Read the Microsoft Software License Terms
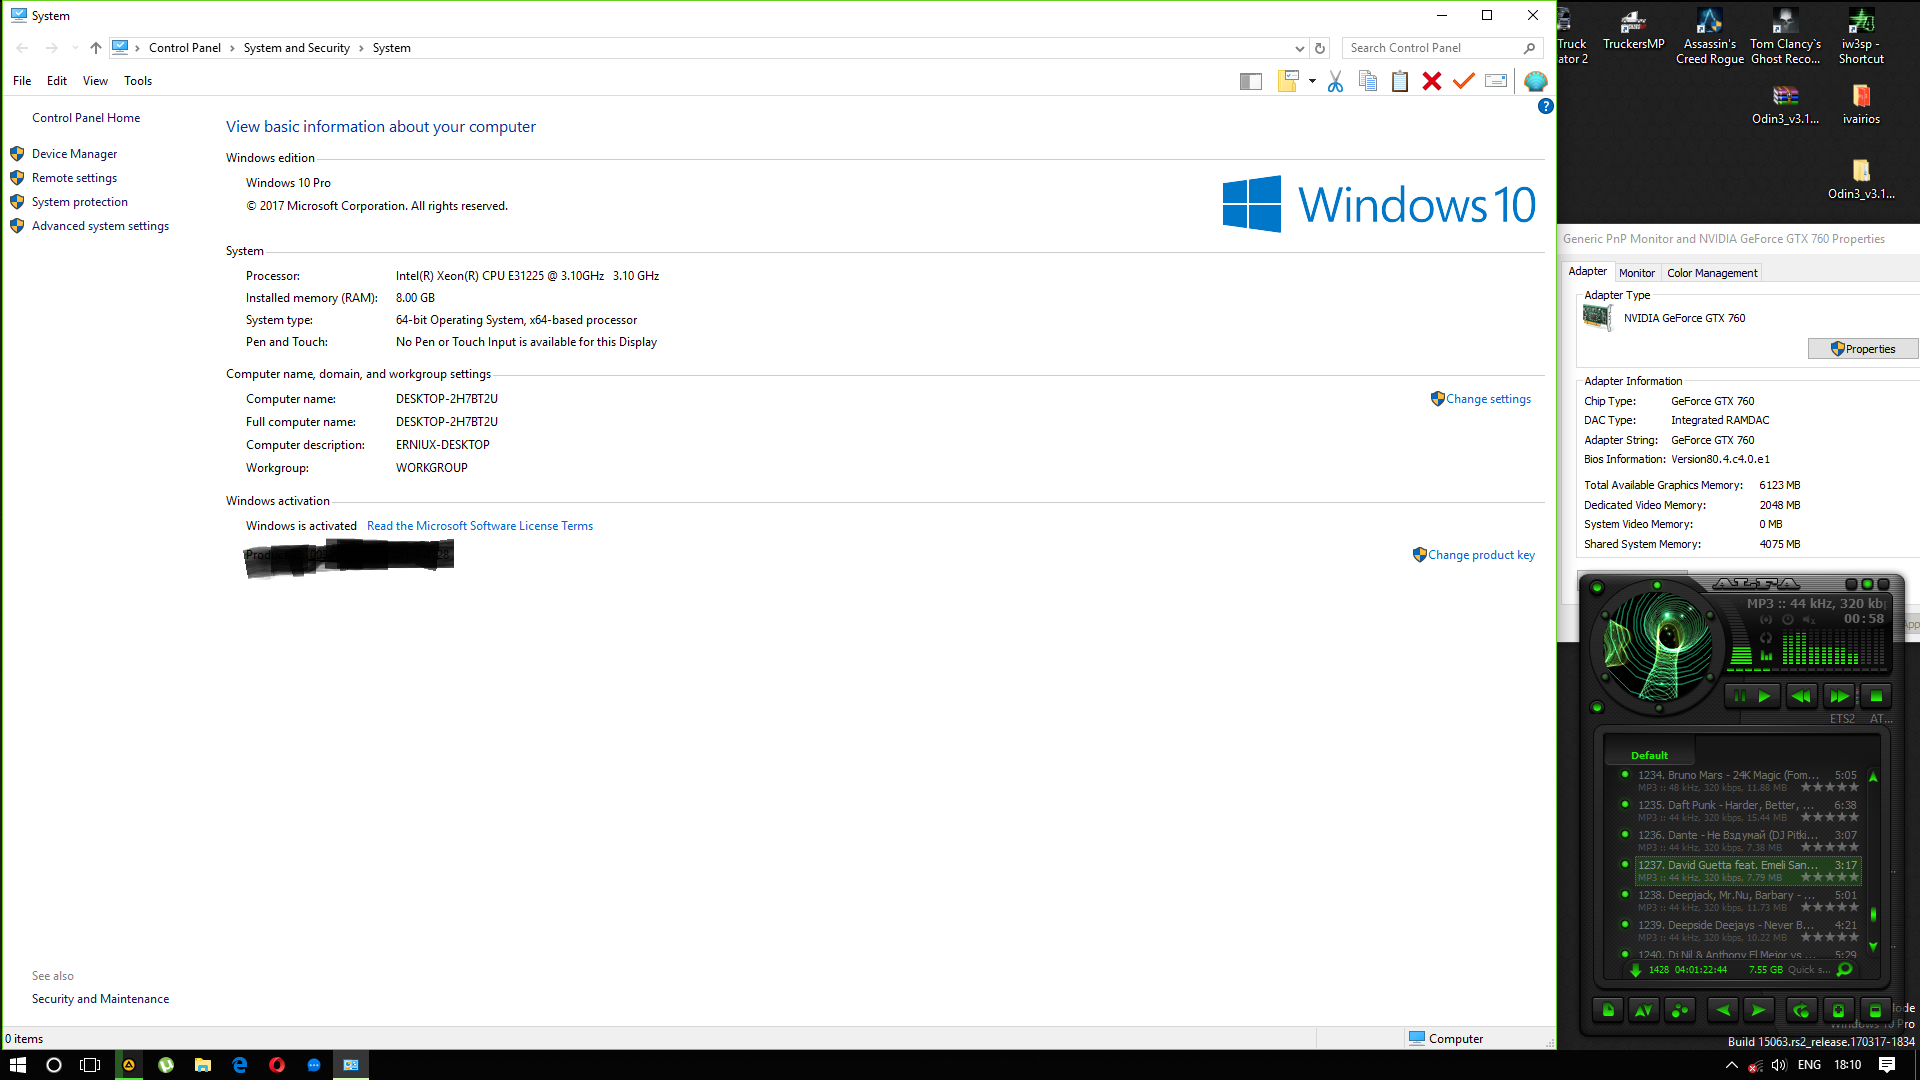1920x1080 pixels. (480, 526)
